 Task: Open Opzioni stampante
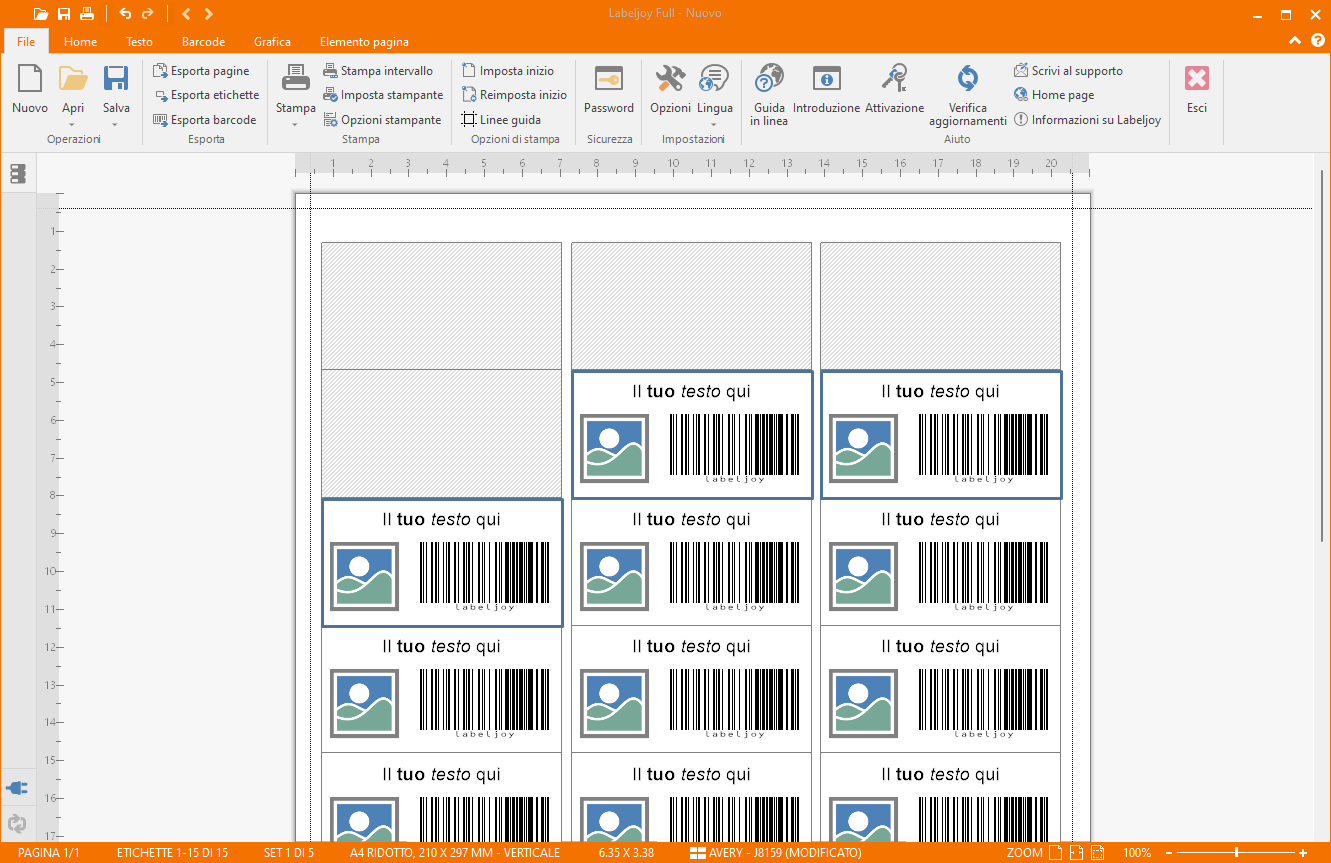click(382, 119)
